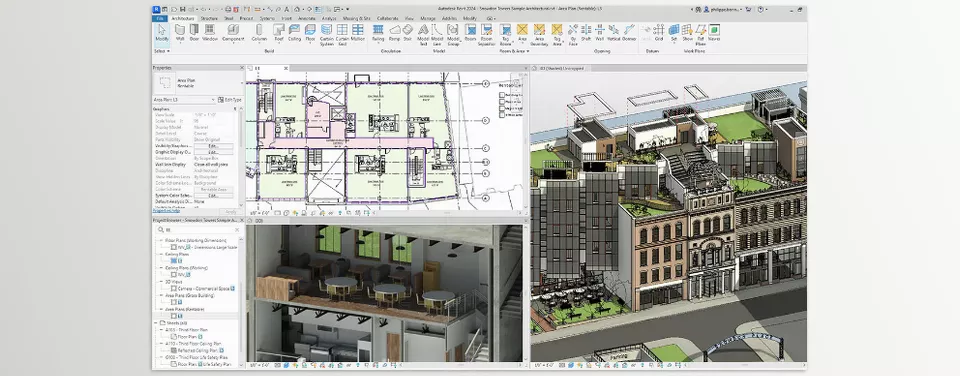Select the Door tool
The height and width of the screenshot is (376, 960).
tap(194, 33)
